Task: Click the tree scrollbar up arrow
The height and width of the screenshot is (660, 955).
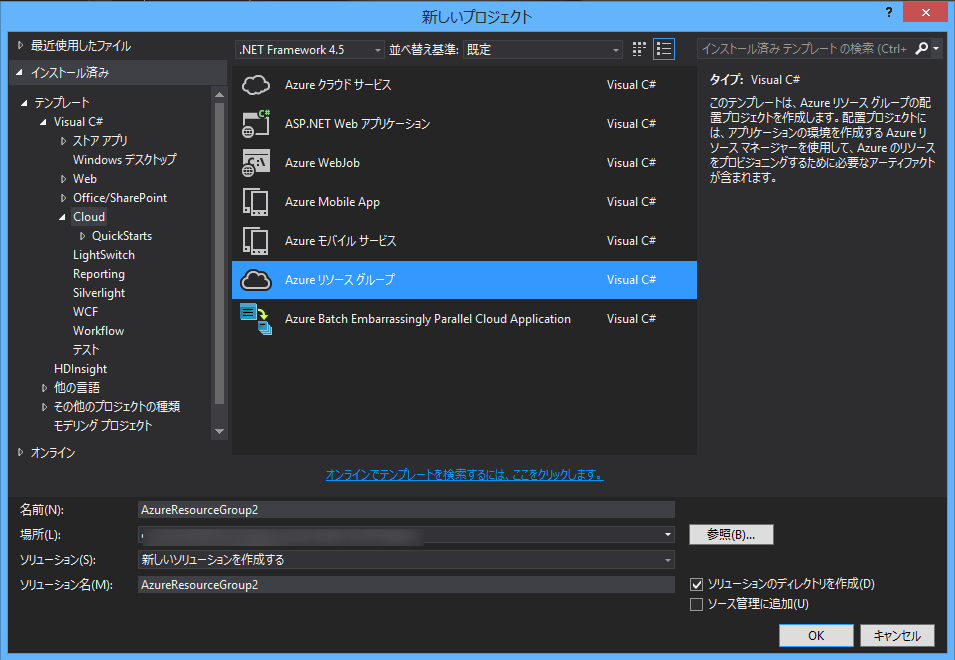Action: point(219,94)
